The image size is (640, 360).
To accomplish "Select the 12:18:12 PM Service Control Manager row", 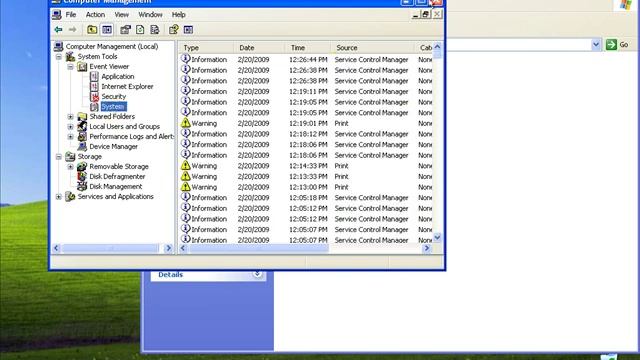I will point(306,134).
